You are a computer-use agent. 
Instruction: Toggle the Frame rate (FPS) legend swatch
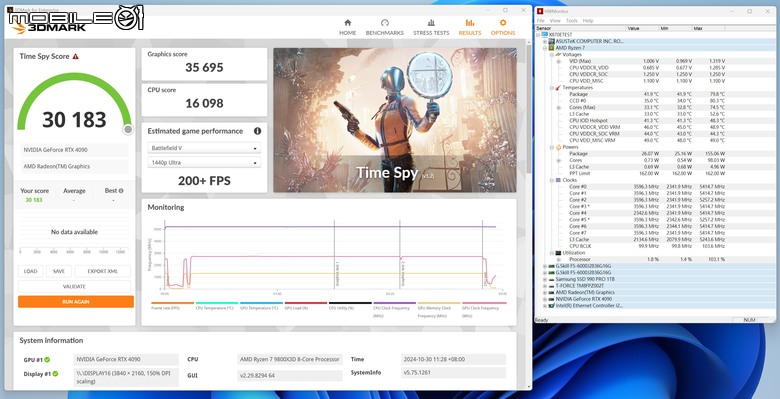(x=172, y=303)
